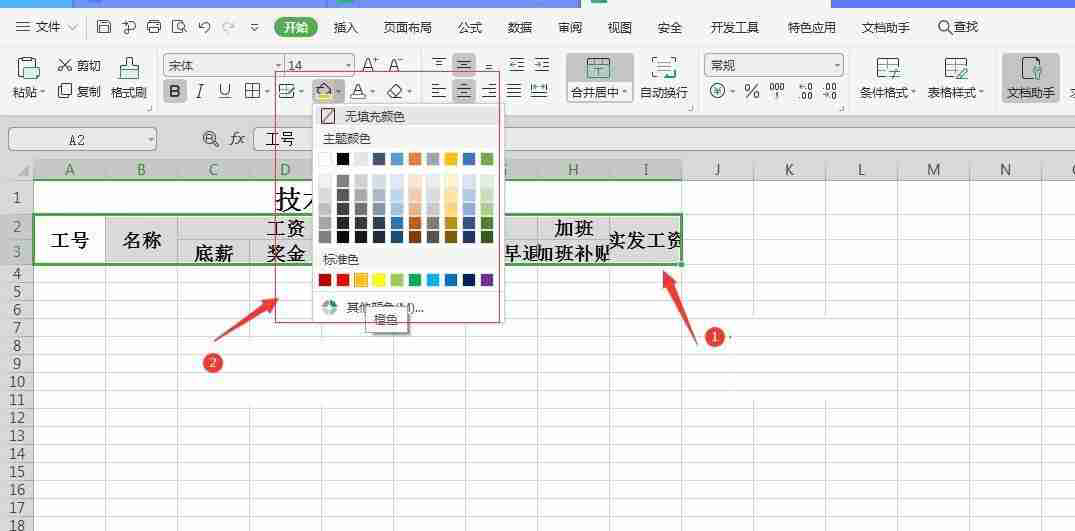The height and width of the screenshot is (531, 1075).
Task: Click the Wrap Text (自动换行) button
Action: coord(664,77)
